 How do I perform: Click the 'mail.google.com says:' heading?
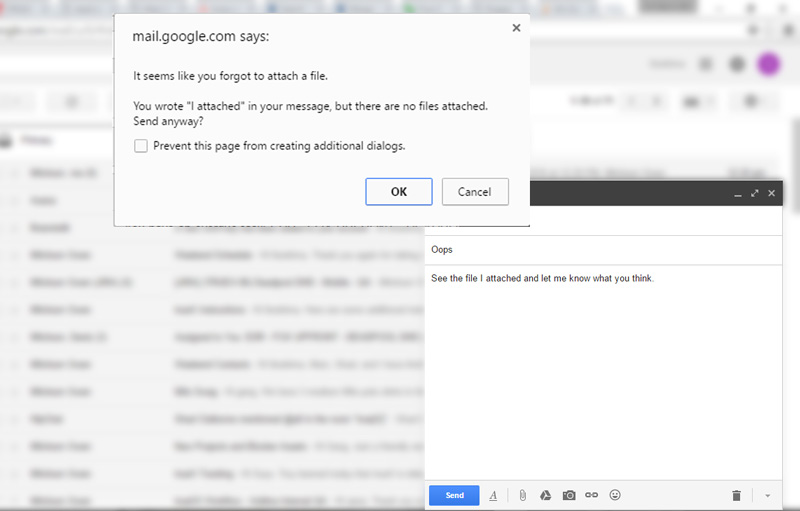click(201, 36)
